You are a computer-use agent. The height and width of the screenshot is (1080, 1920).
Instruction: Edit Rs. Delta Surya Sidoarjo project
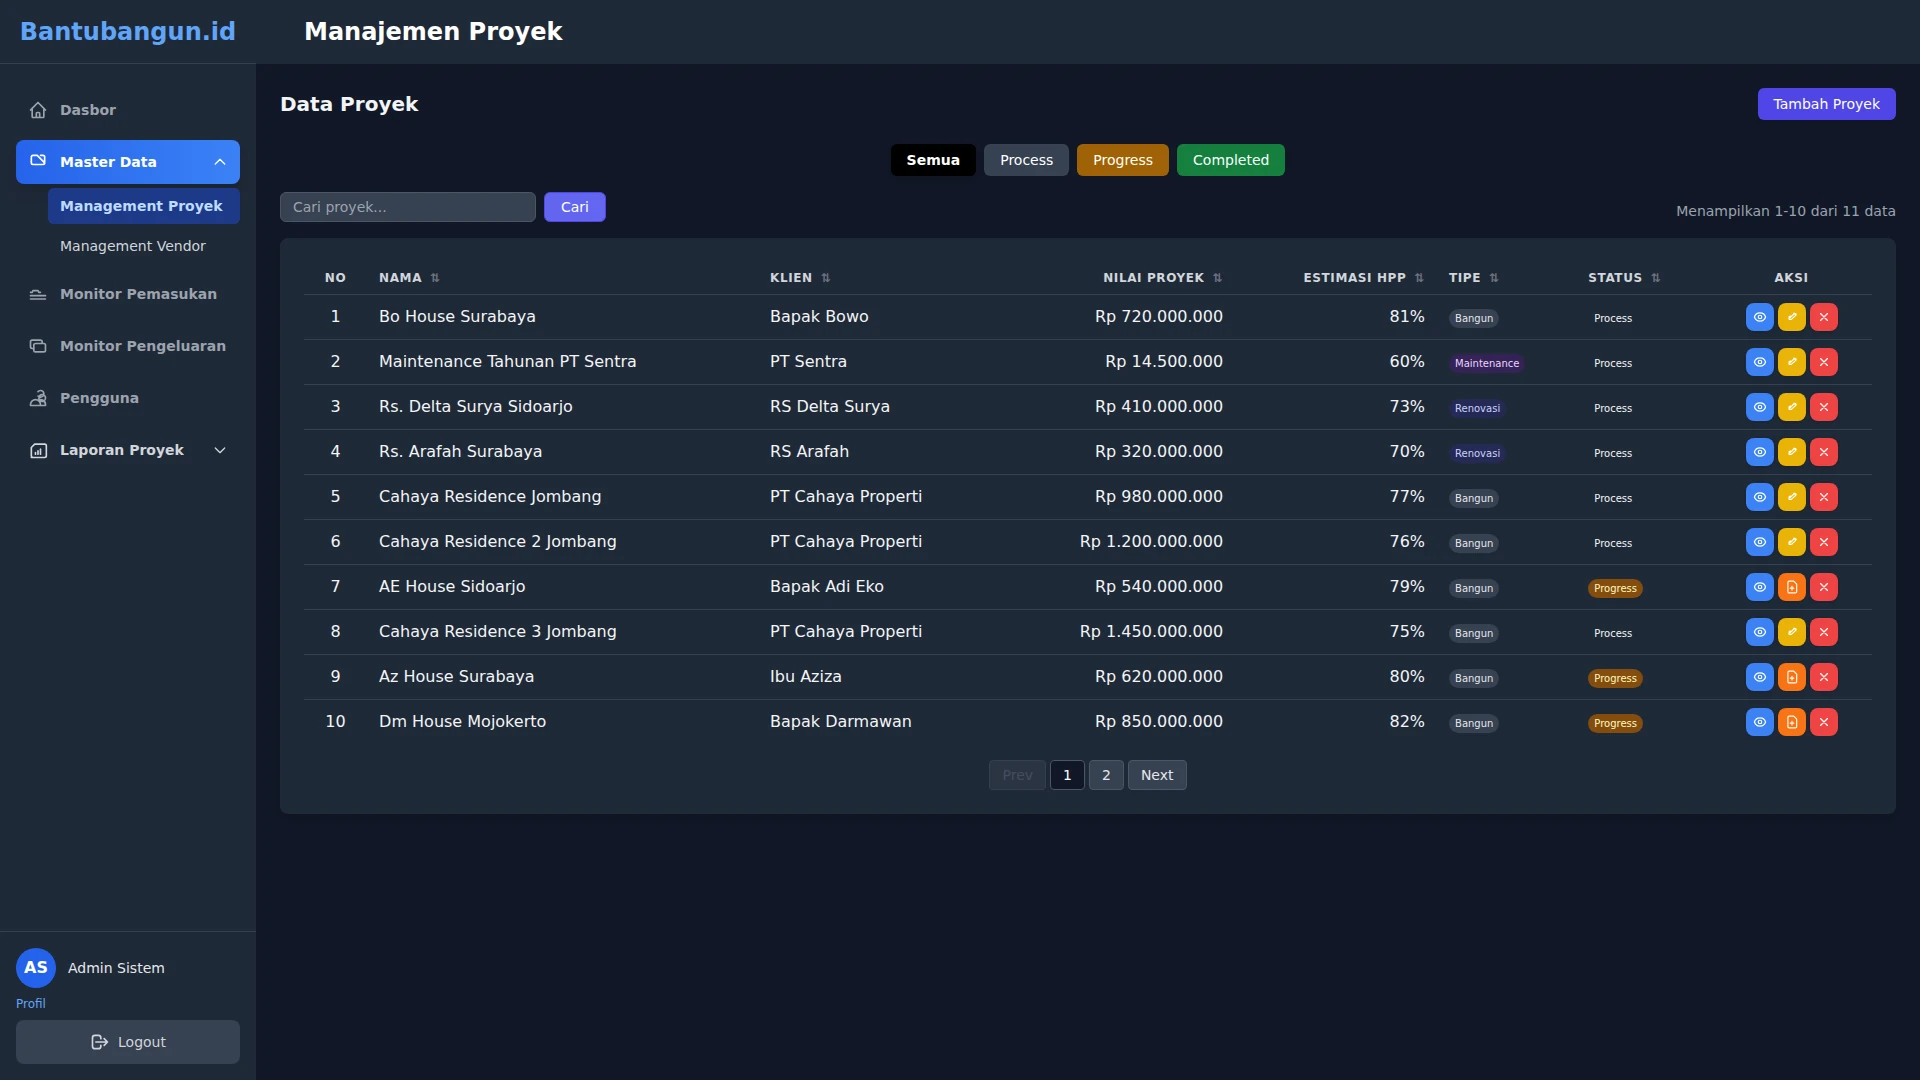1791,407
